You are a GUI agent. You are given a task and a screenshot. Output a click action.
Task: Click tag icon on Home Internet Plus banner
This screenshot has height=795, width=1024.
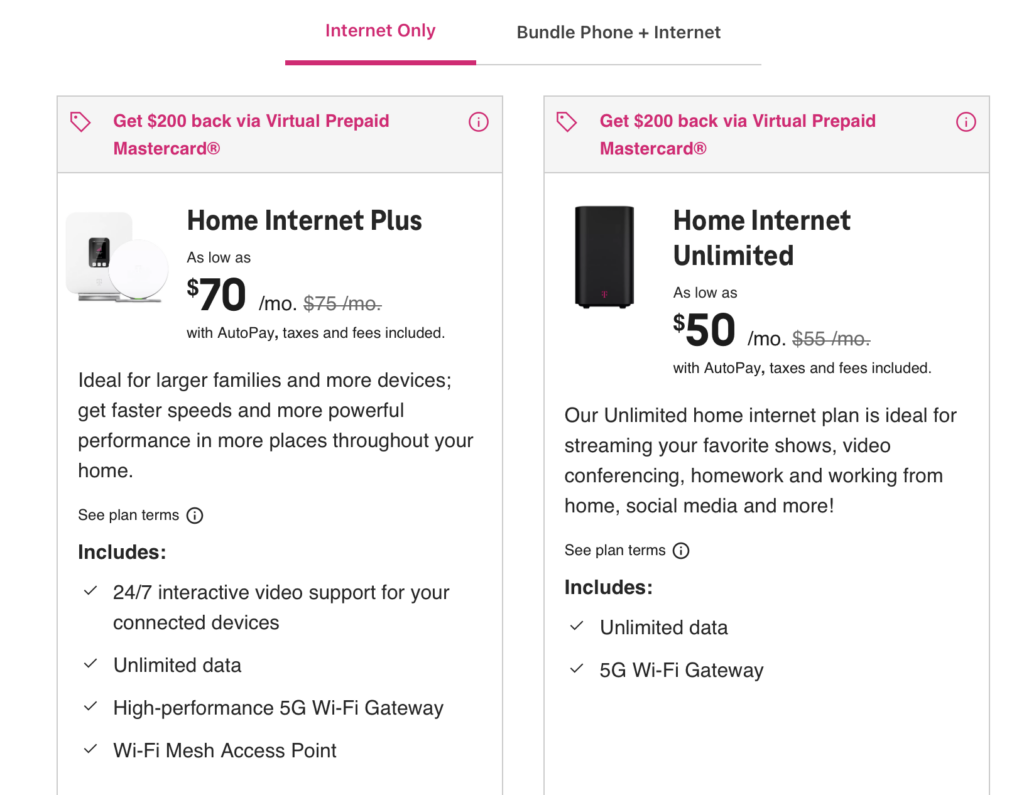[80, 122]
